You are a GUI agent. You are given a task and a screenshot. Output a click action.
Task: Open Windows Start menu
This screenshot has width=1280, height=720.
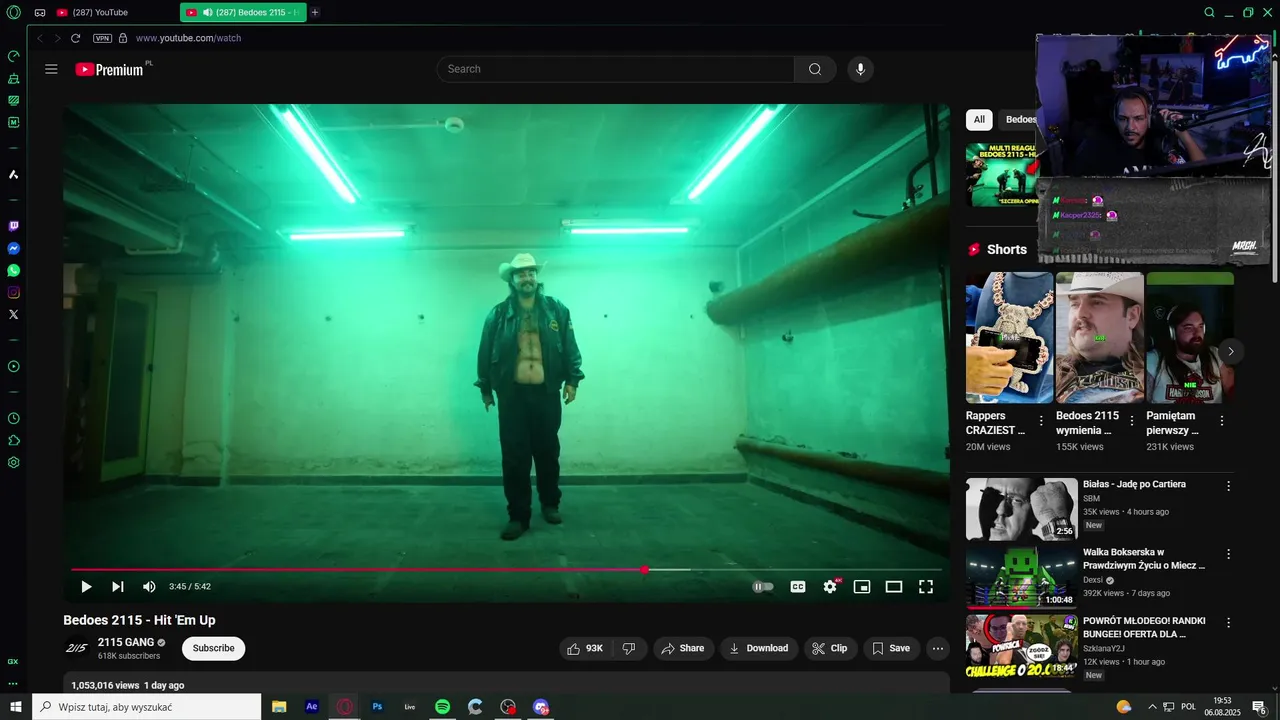(16, 707)
